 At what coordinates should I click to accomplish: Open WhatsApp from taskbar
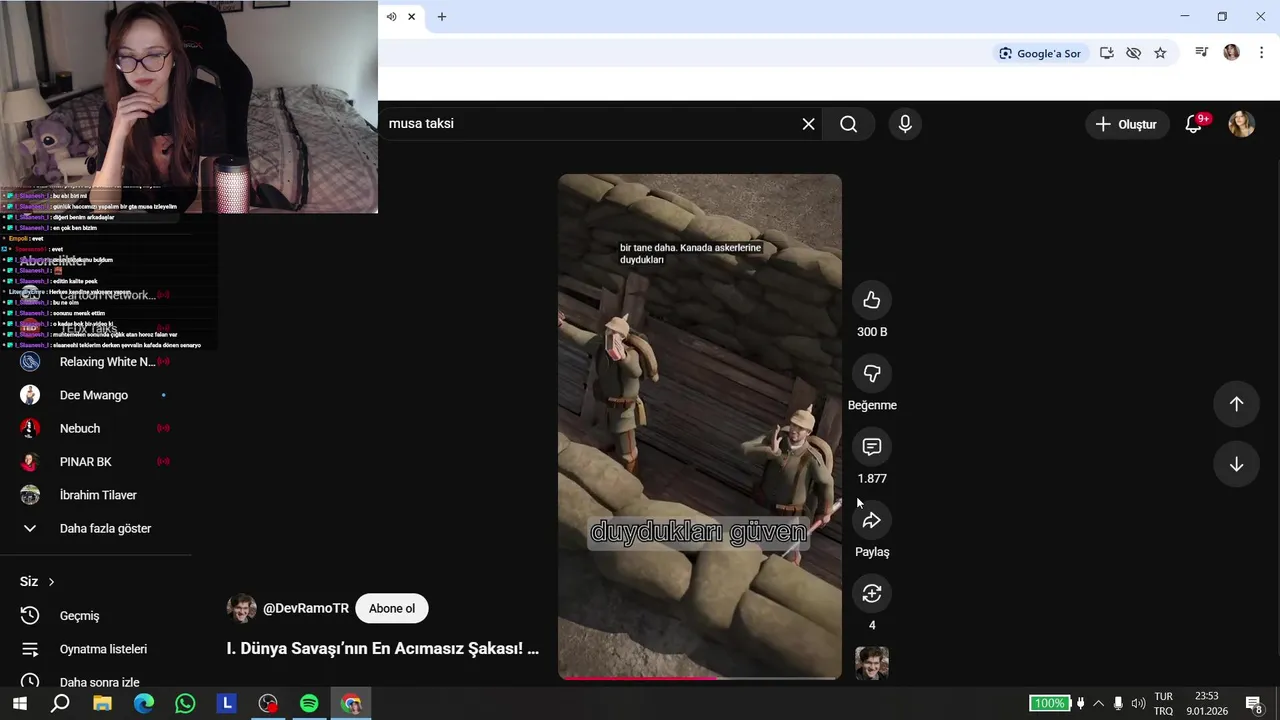click(x=185, y=703)
